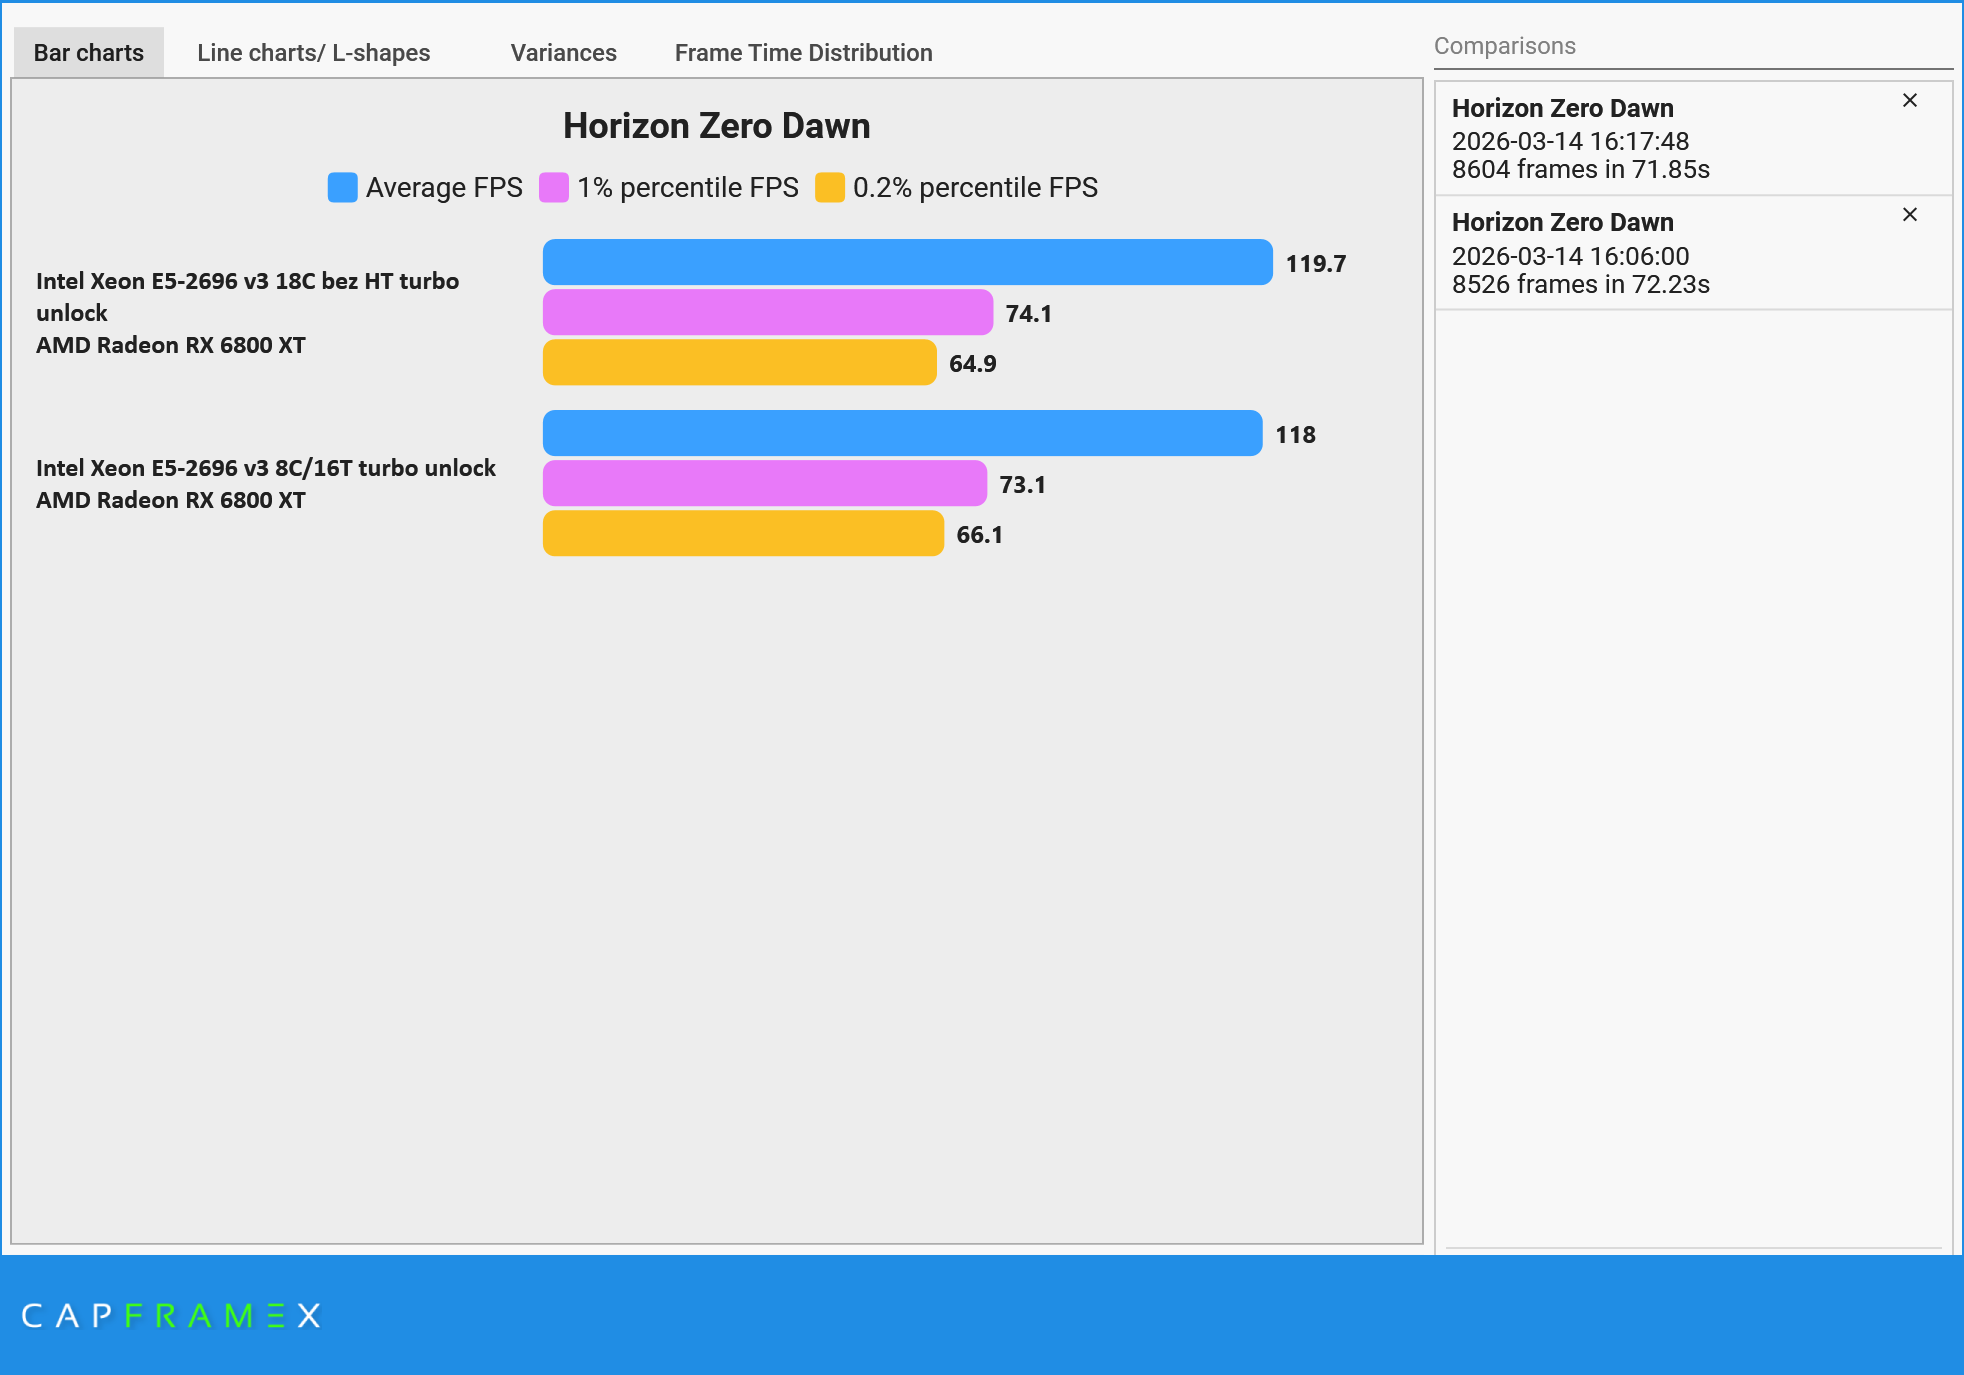The height and width of the screenshot is (1375, 1964).
Task: Click the 73.1 pink percentile bar
Action: (x=764, y=483)
